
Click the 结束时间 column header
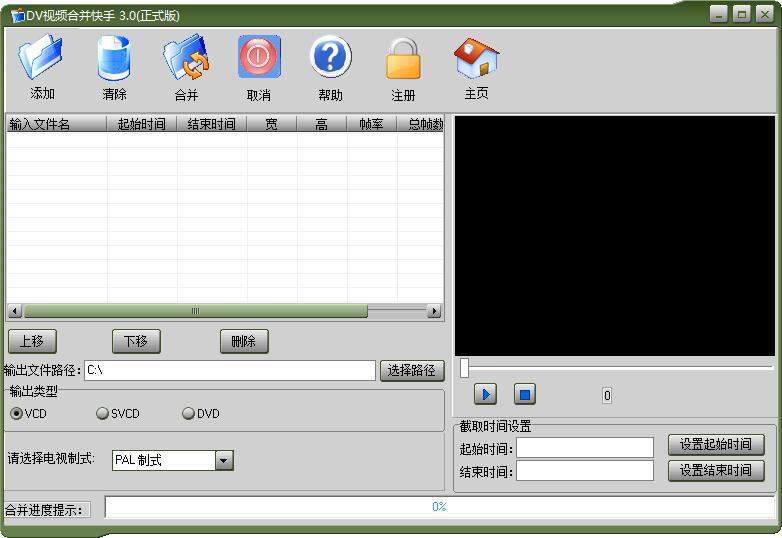[x=211, y=124]
